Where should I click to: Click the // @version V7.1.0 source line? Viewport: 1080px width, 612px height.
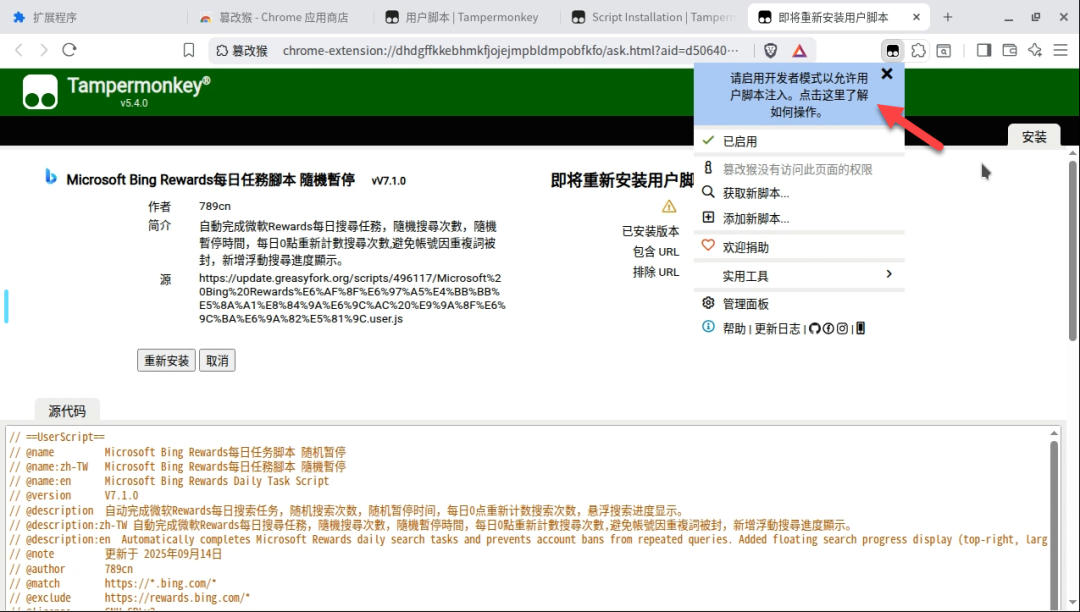click(x=74, y=496)
